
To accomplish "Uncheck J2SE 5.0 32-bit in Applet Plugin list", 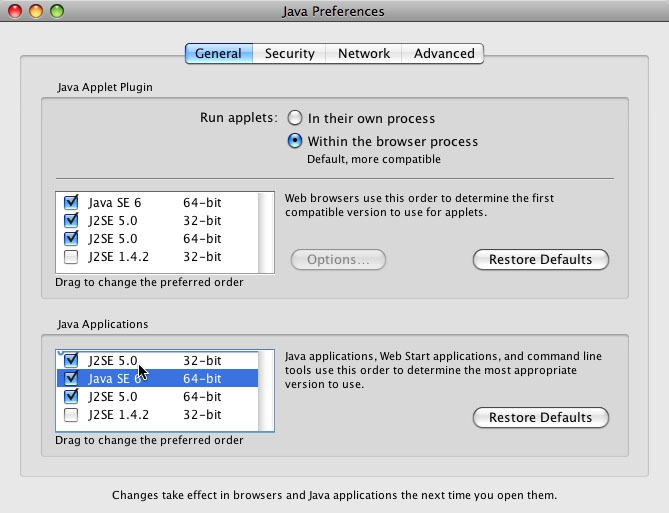I will [x=71, y=220].
